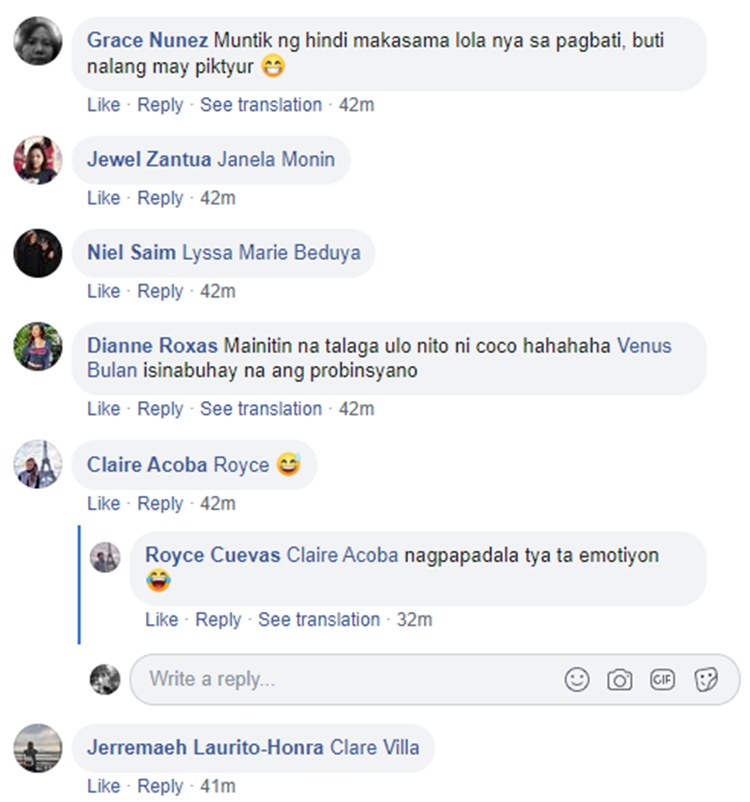
Task: View Dianne Roxas's profile photo
Action: (x=38, y=346)
